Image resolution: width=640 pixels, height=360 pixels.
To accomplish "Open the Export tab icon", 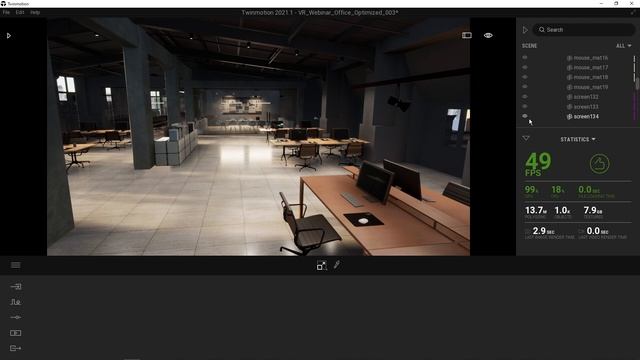I will coord(16,348).
